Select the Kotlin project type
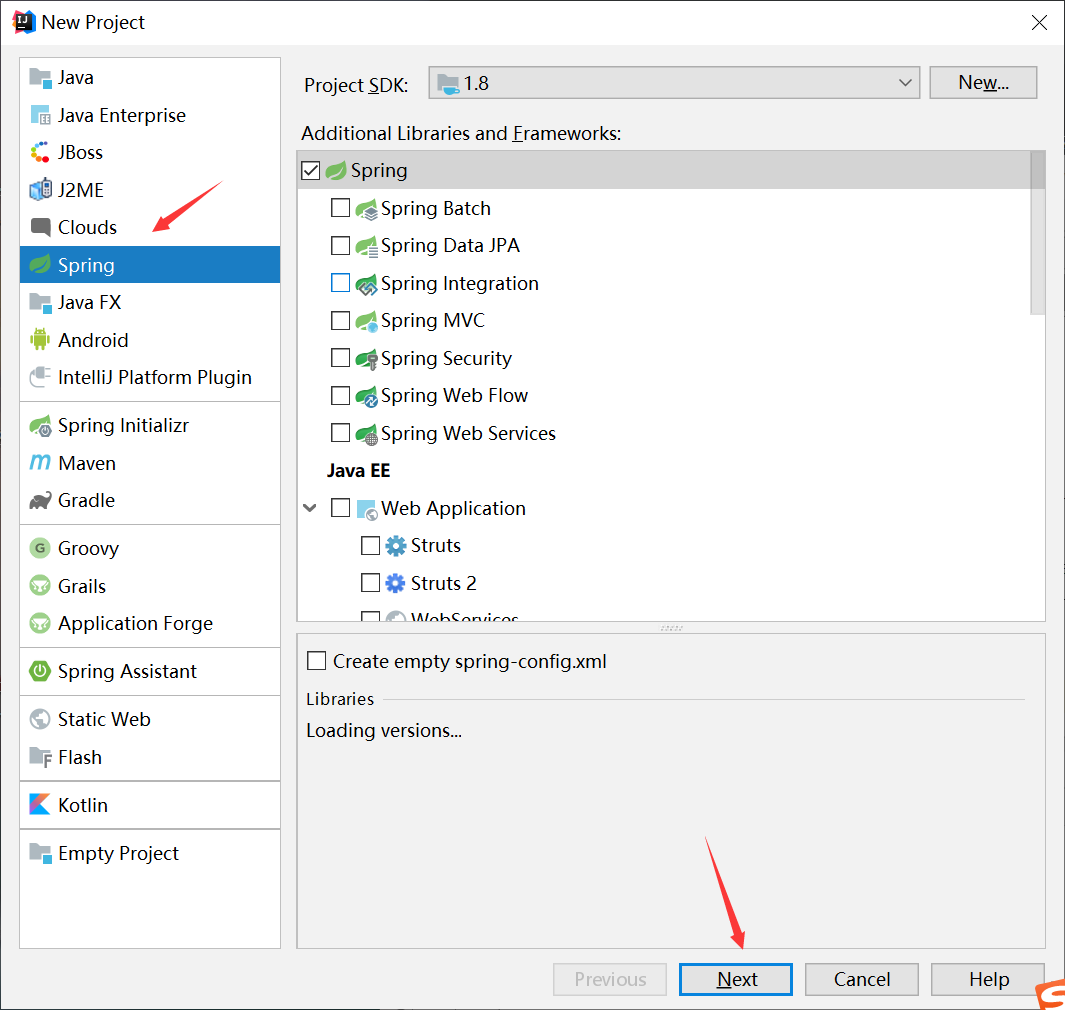The height and width of the screenshot is (1010, 1065). [x=150, y=805]
